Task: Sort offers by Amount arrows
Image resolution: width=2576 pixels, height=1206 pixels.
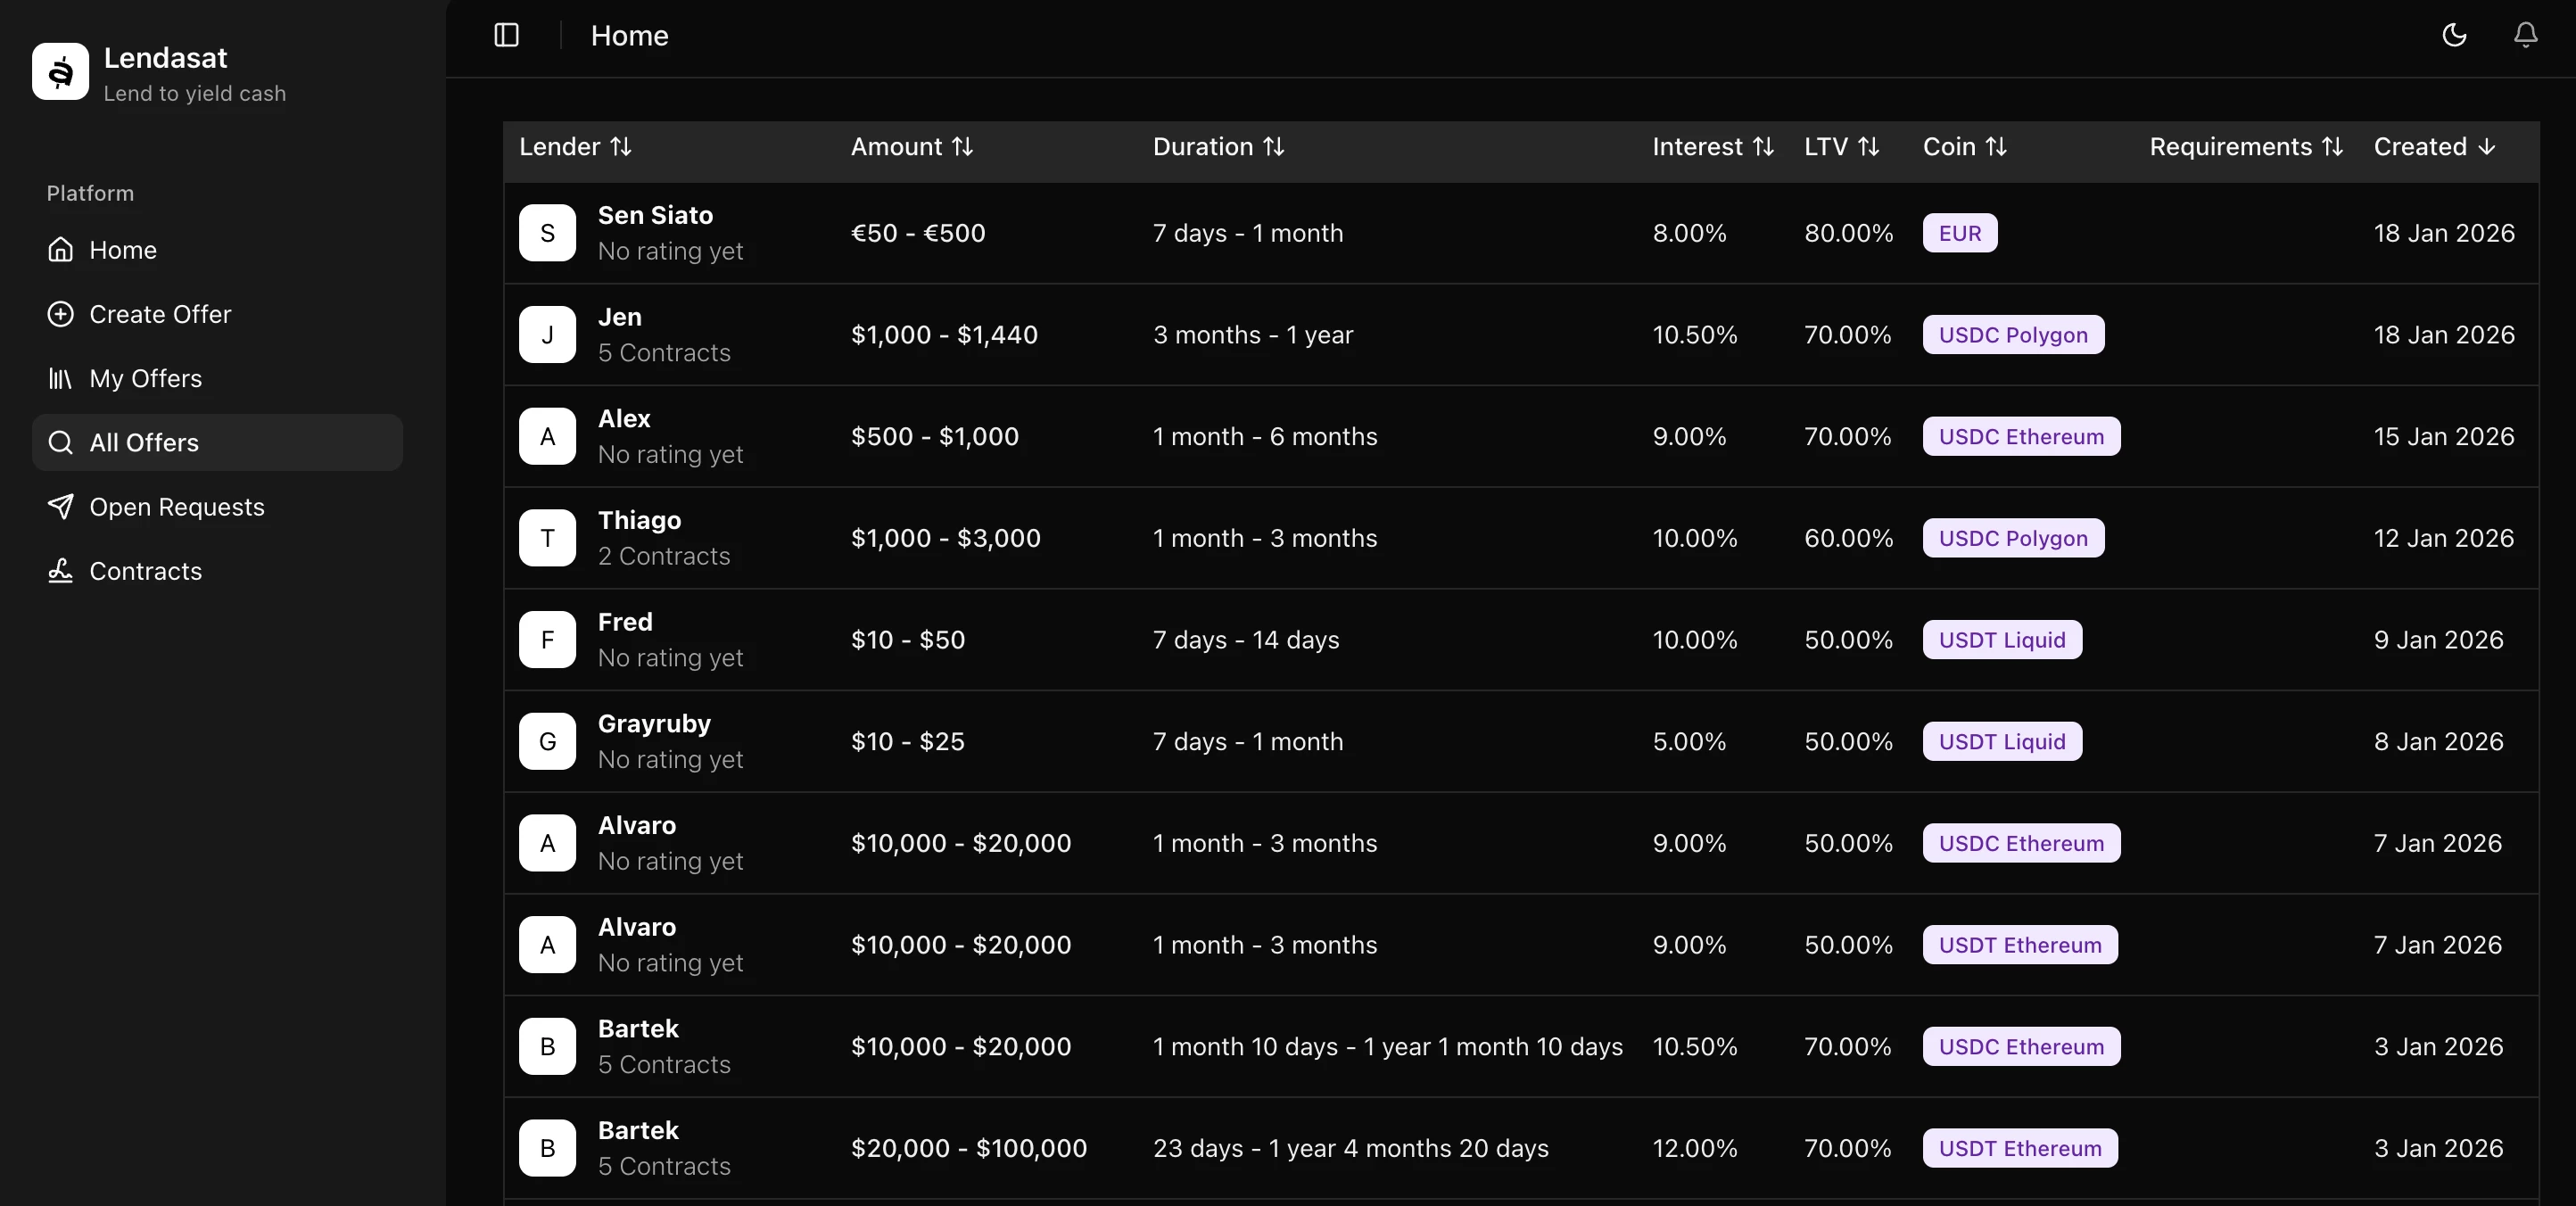Action: (962, 147)
